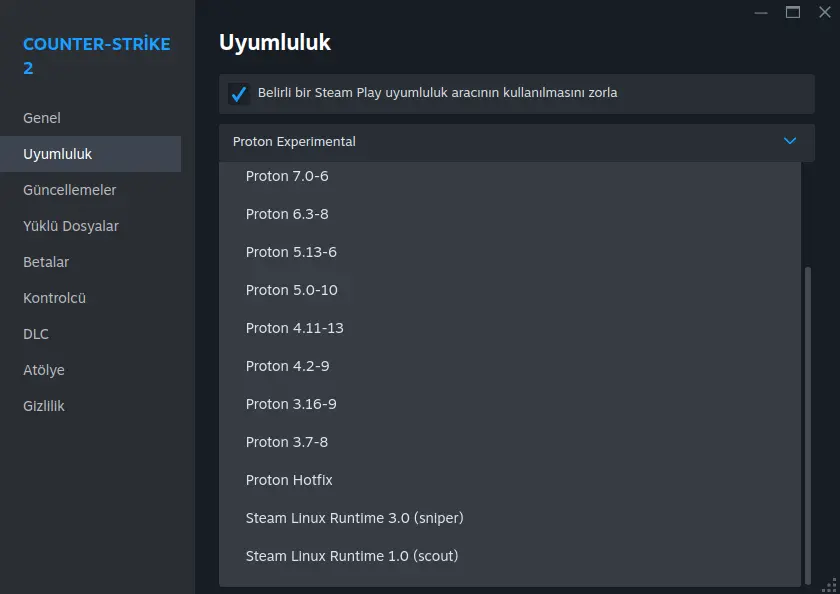The height and width of the screenshot is (594, 840).
Task: Select Proton 3.7-8 entry
Action: [x=509, y=442]
